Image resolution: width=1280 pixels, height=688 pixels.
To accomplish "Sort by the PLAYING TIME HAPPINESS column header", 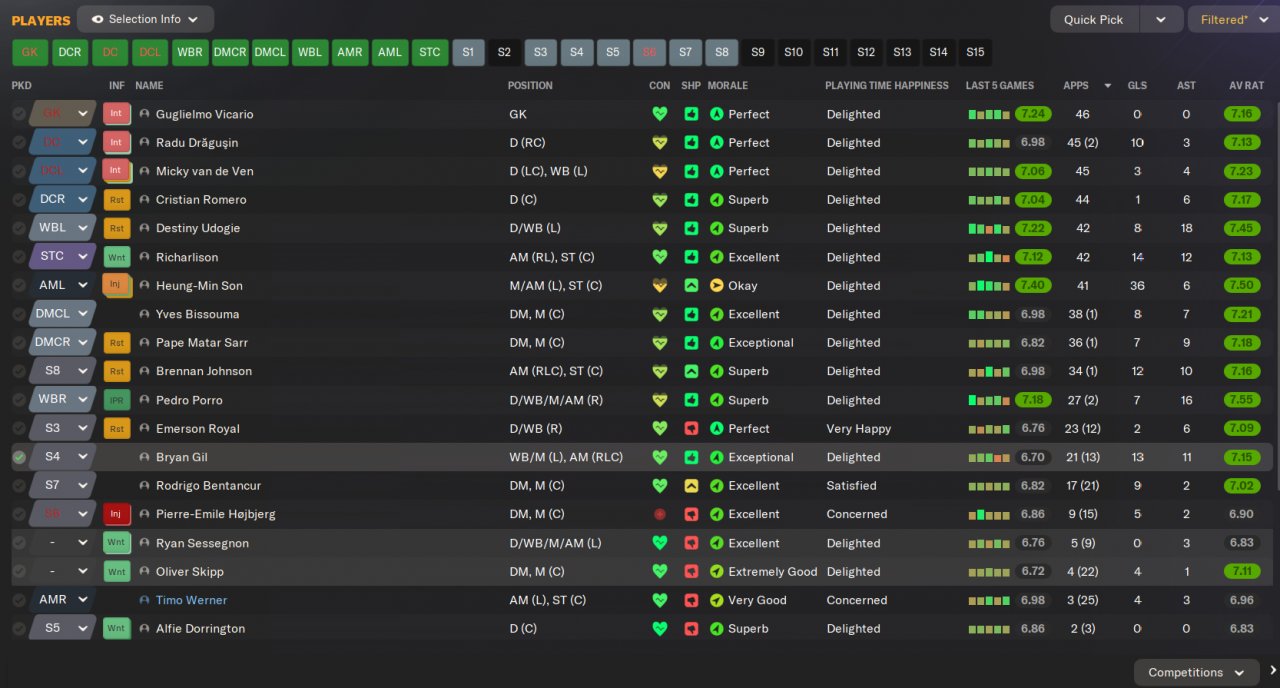I will pyautogui.click(x=887, y=86).
